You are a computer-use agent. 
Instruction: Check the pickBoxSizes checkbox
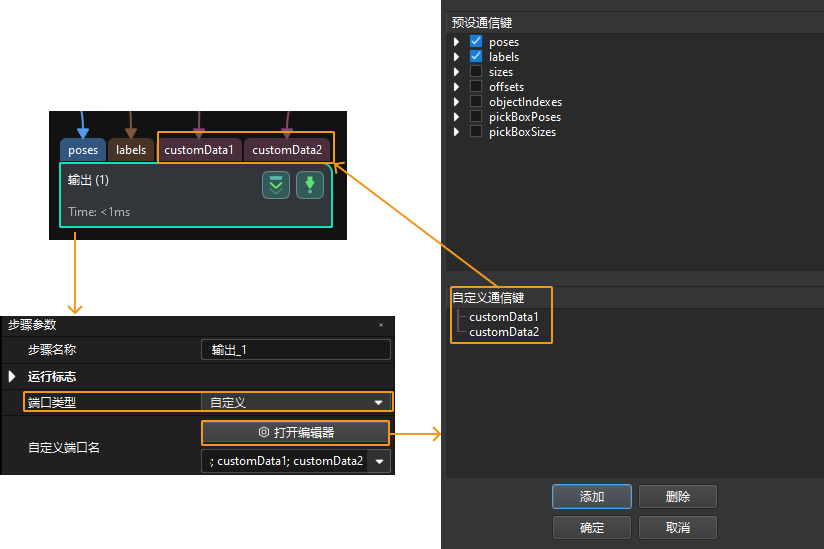pyautogui.click(x=476, y=131)
